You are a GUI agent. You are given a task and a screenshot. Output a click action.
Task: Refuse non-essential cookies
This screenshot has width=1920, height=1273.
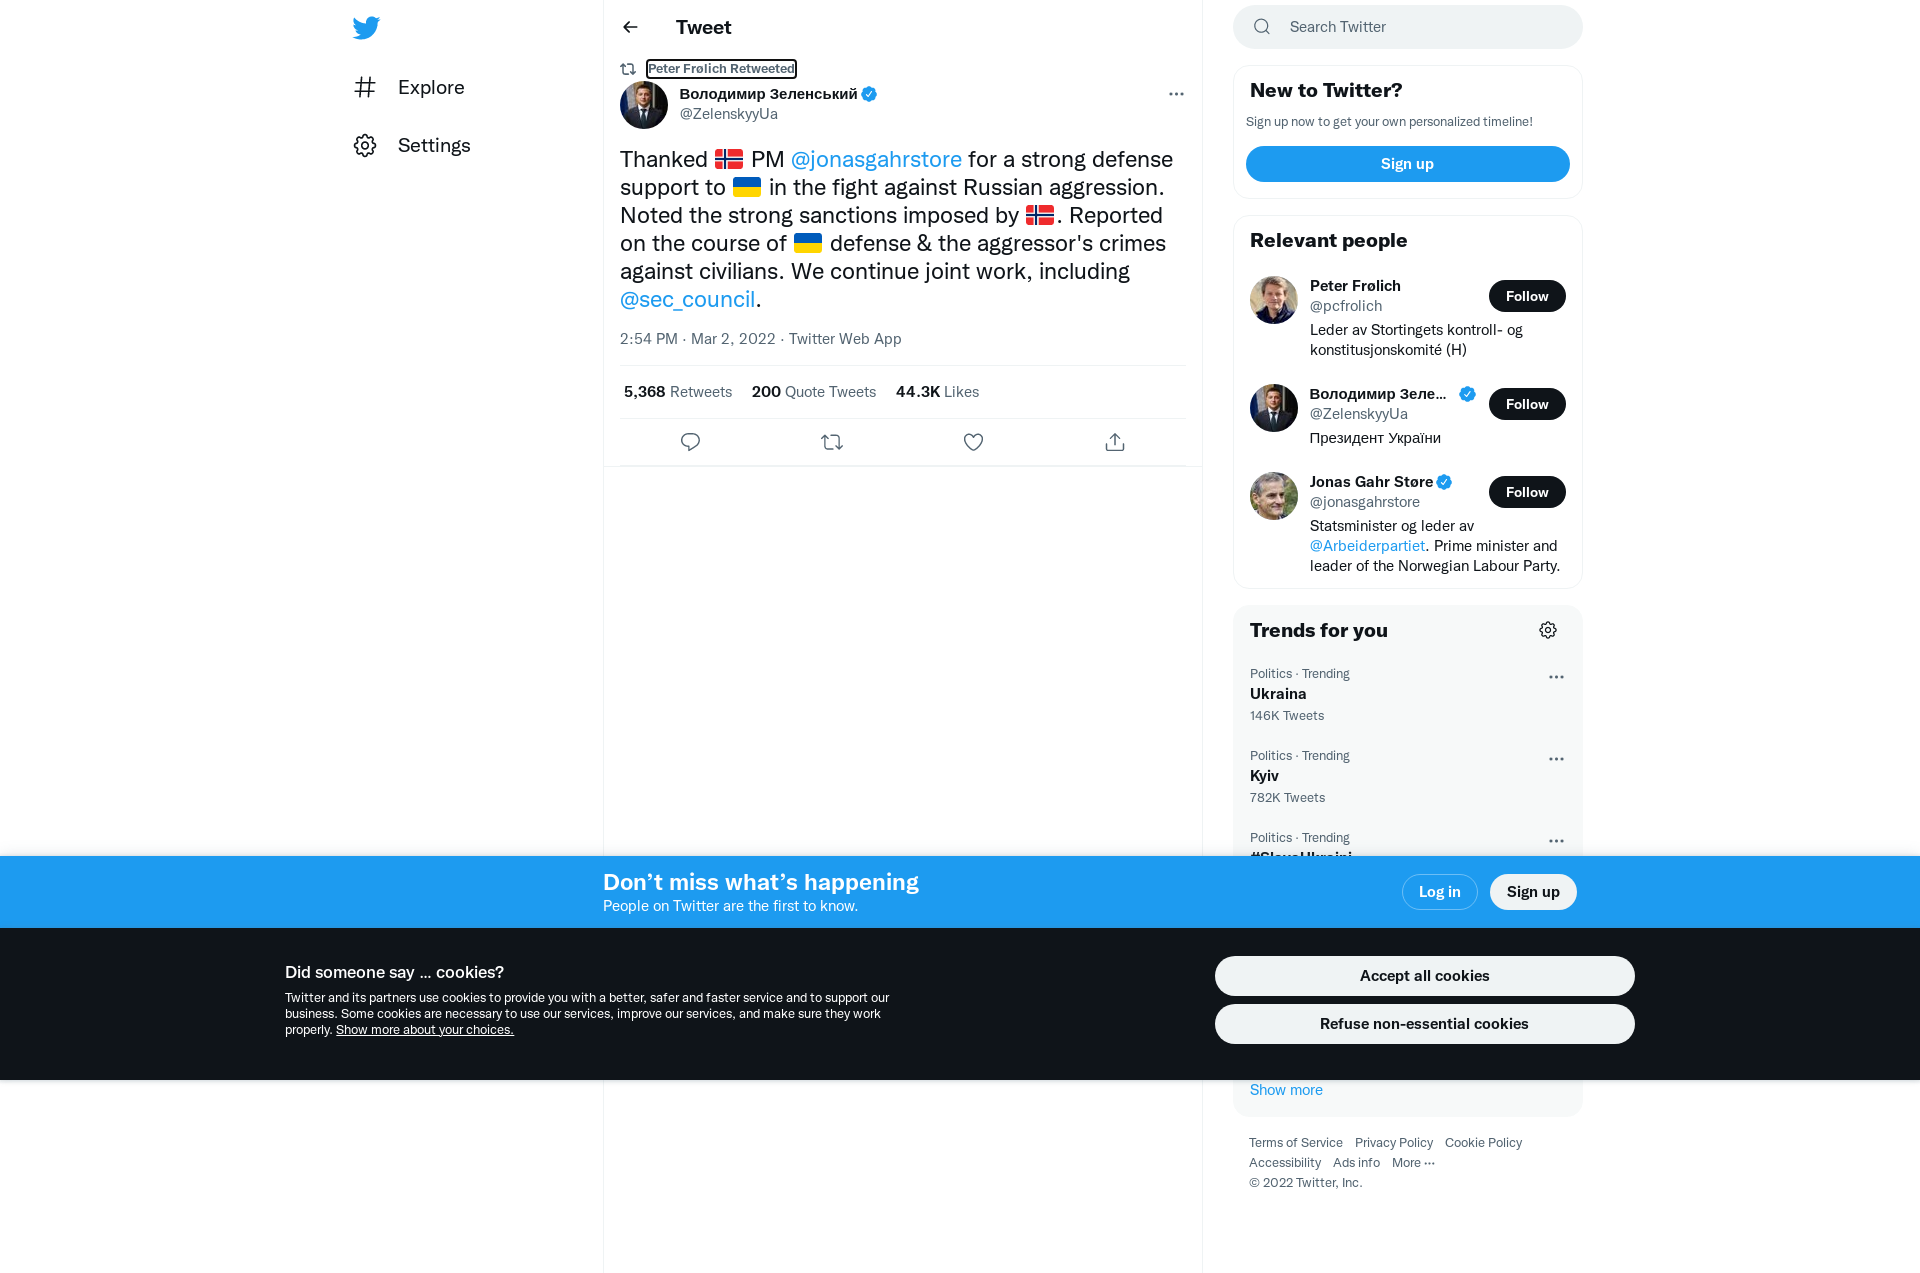tap(1424, 1024)
